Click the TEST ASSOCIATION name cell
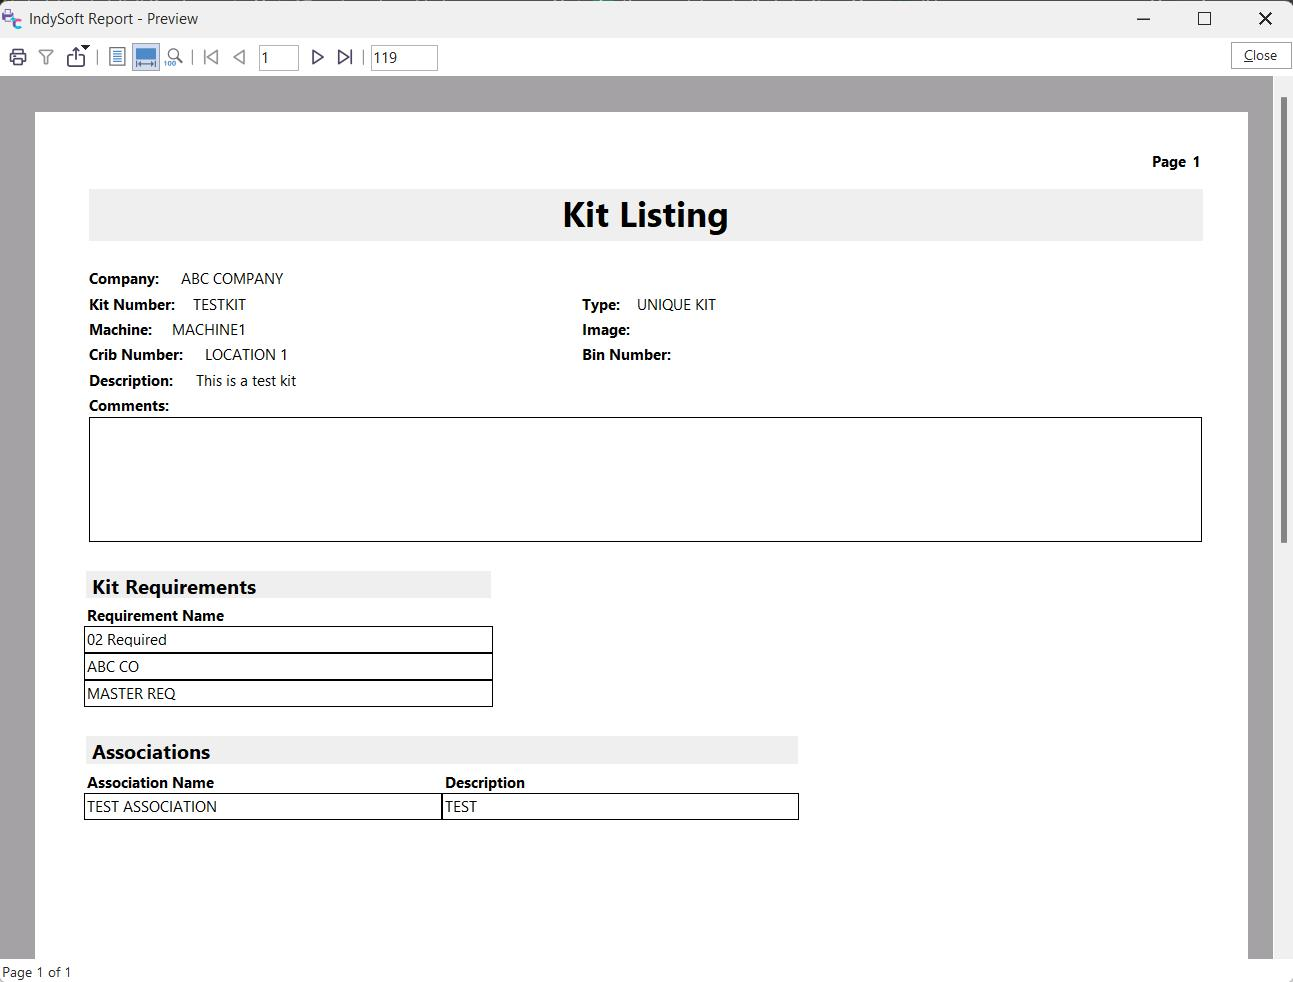 [x=263, y=807]
